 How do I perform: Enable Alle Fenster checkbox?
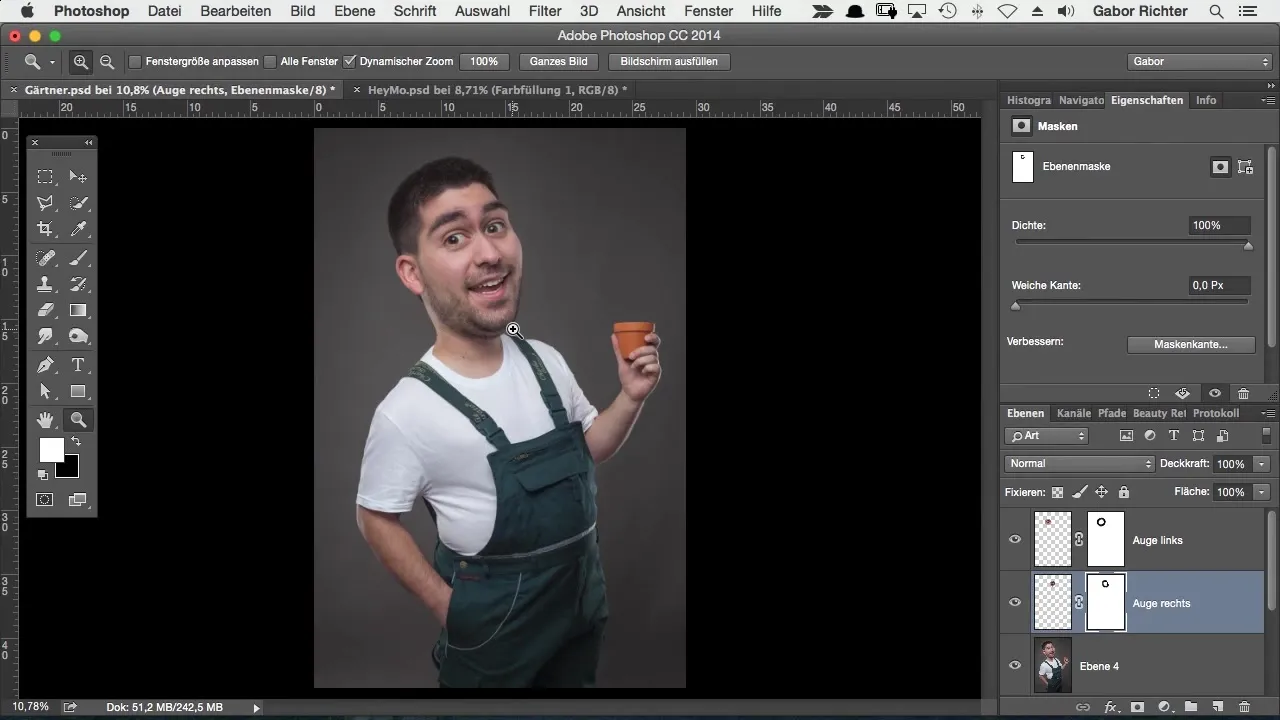pos(270,62)
